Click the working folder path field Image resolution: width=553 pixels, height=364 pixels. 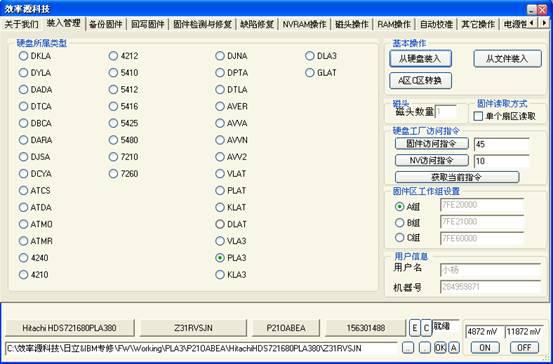point(202,348)
